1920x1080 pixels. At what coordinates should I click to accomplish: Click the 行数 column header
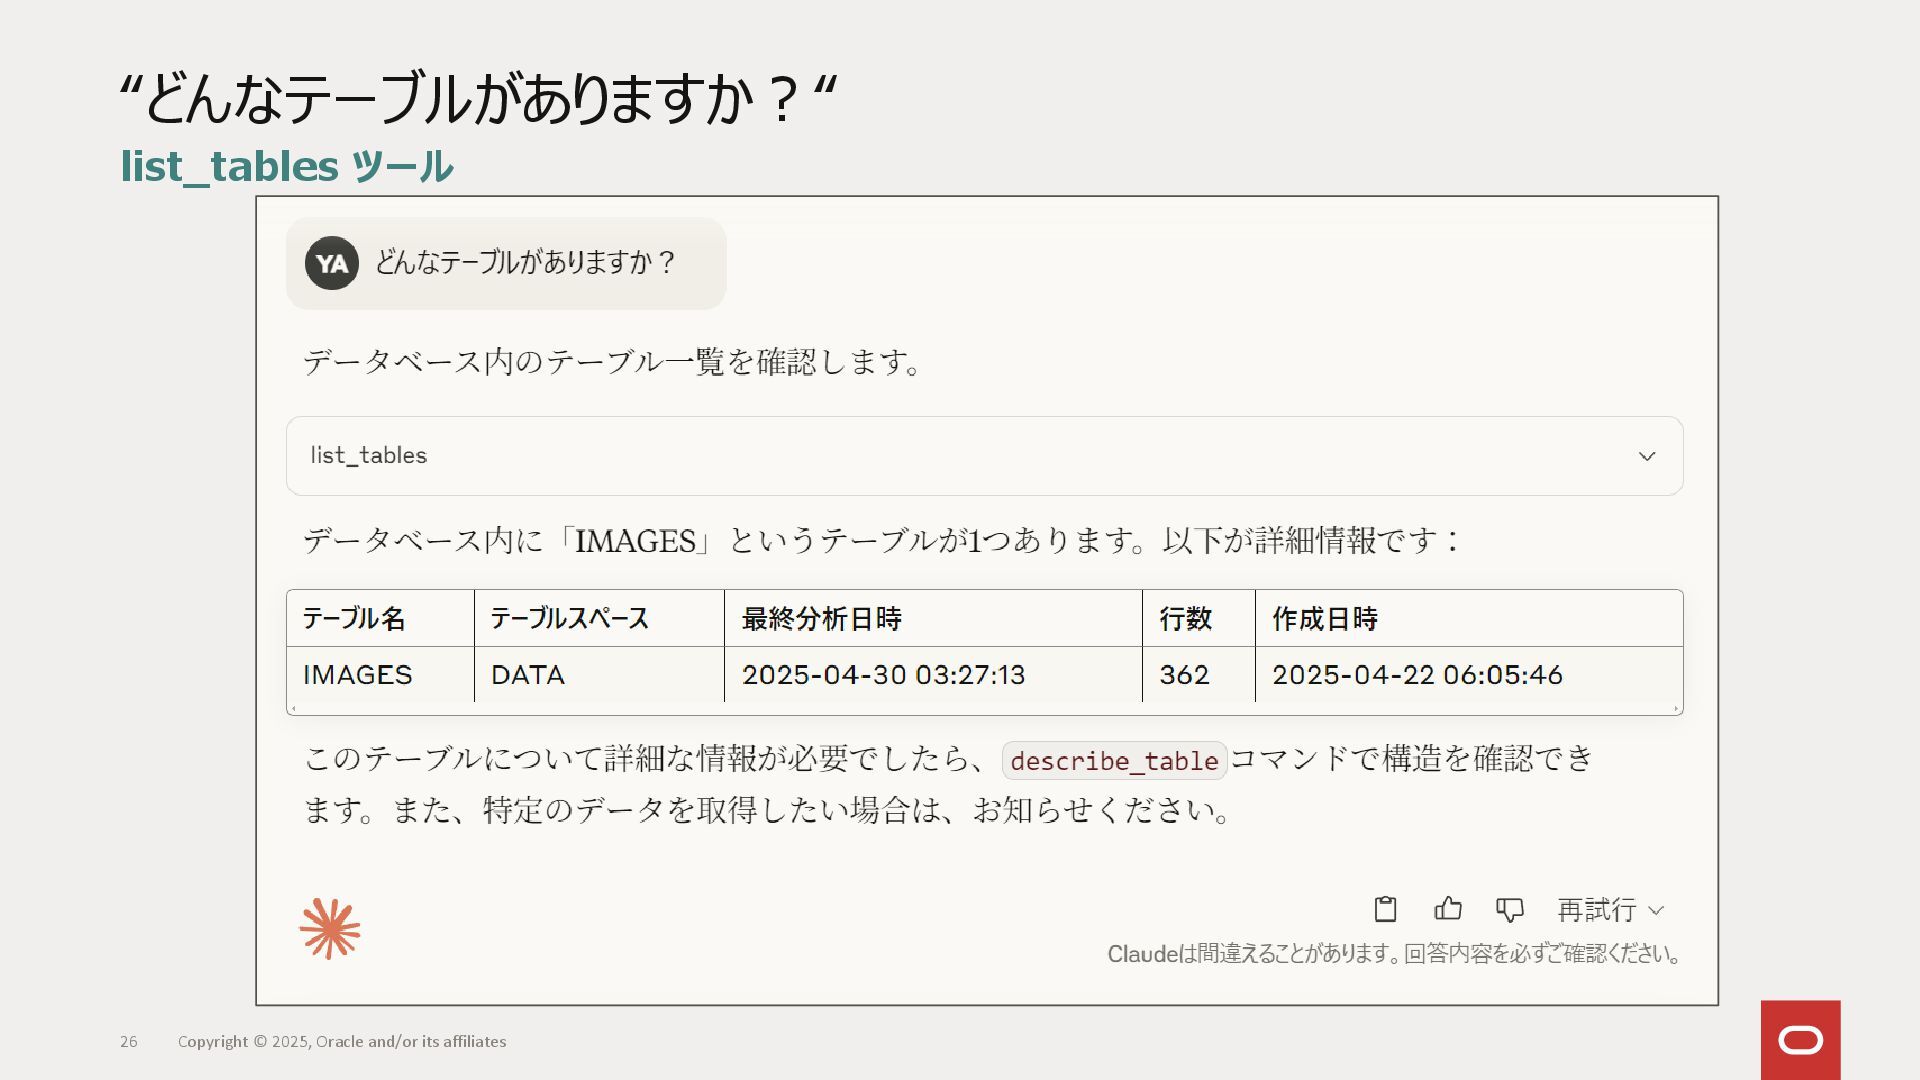1185,619
